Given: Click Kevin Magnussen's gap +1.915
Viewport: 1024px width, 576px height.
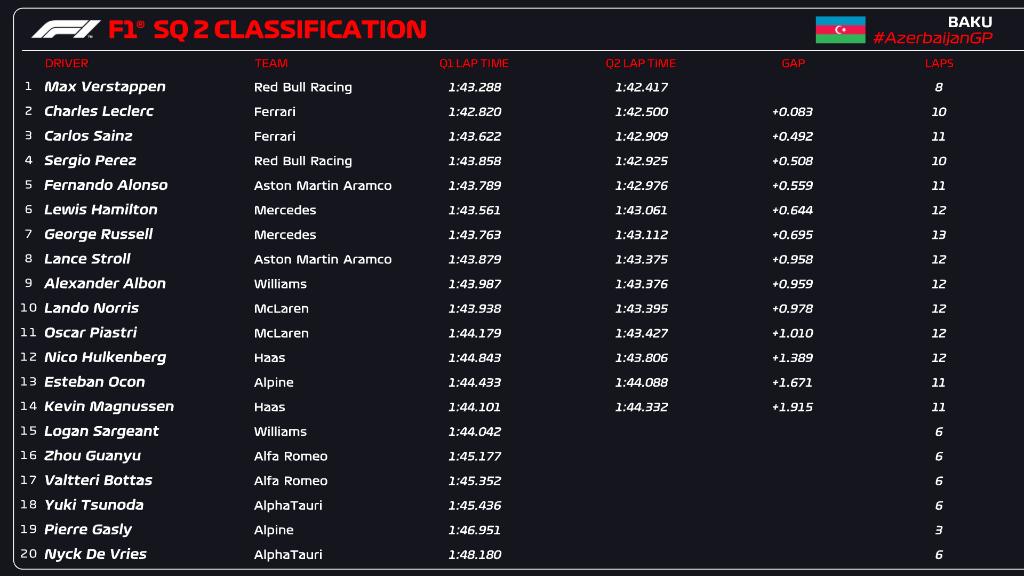Looking at the screenshot, I should coord(792,407).
